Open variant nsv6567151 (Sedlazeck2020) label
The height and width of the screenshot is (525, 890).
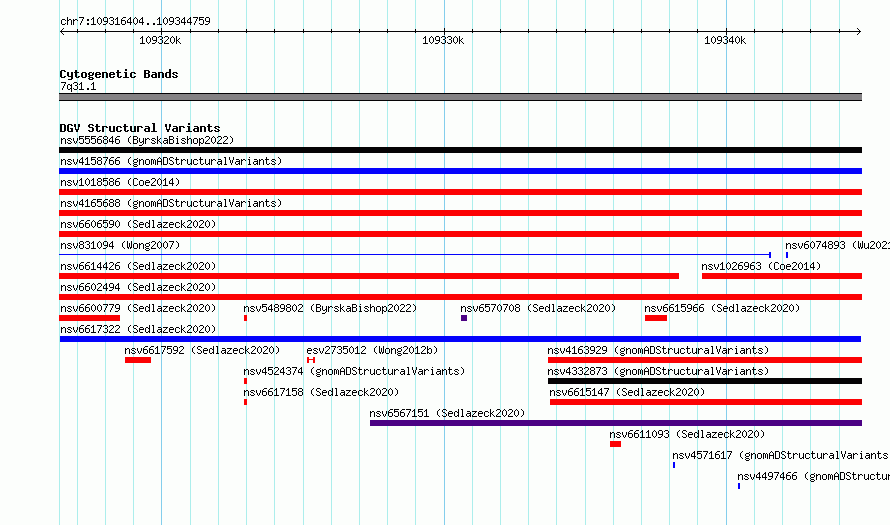pyautogui.click(x=447, y=413)
